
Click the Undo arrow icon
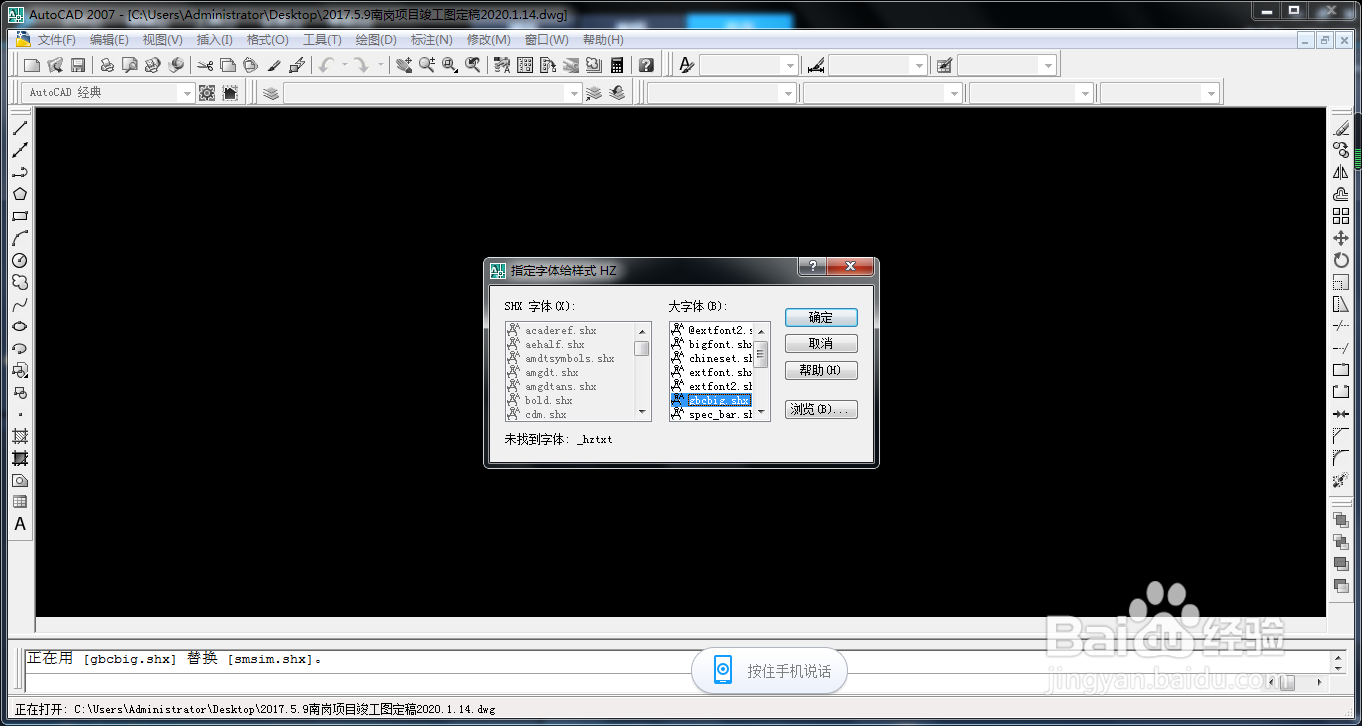327,65
